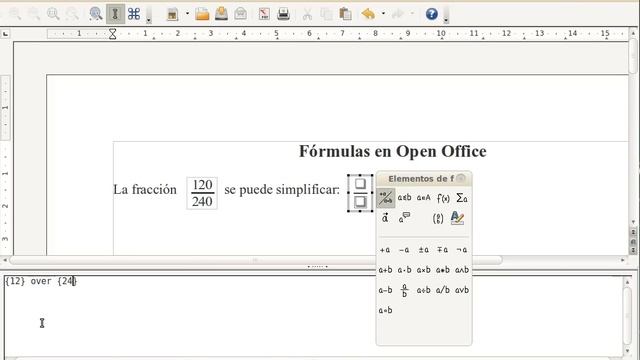Select Set Operations category (a∈A) icon

424,198
